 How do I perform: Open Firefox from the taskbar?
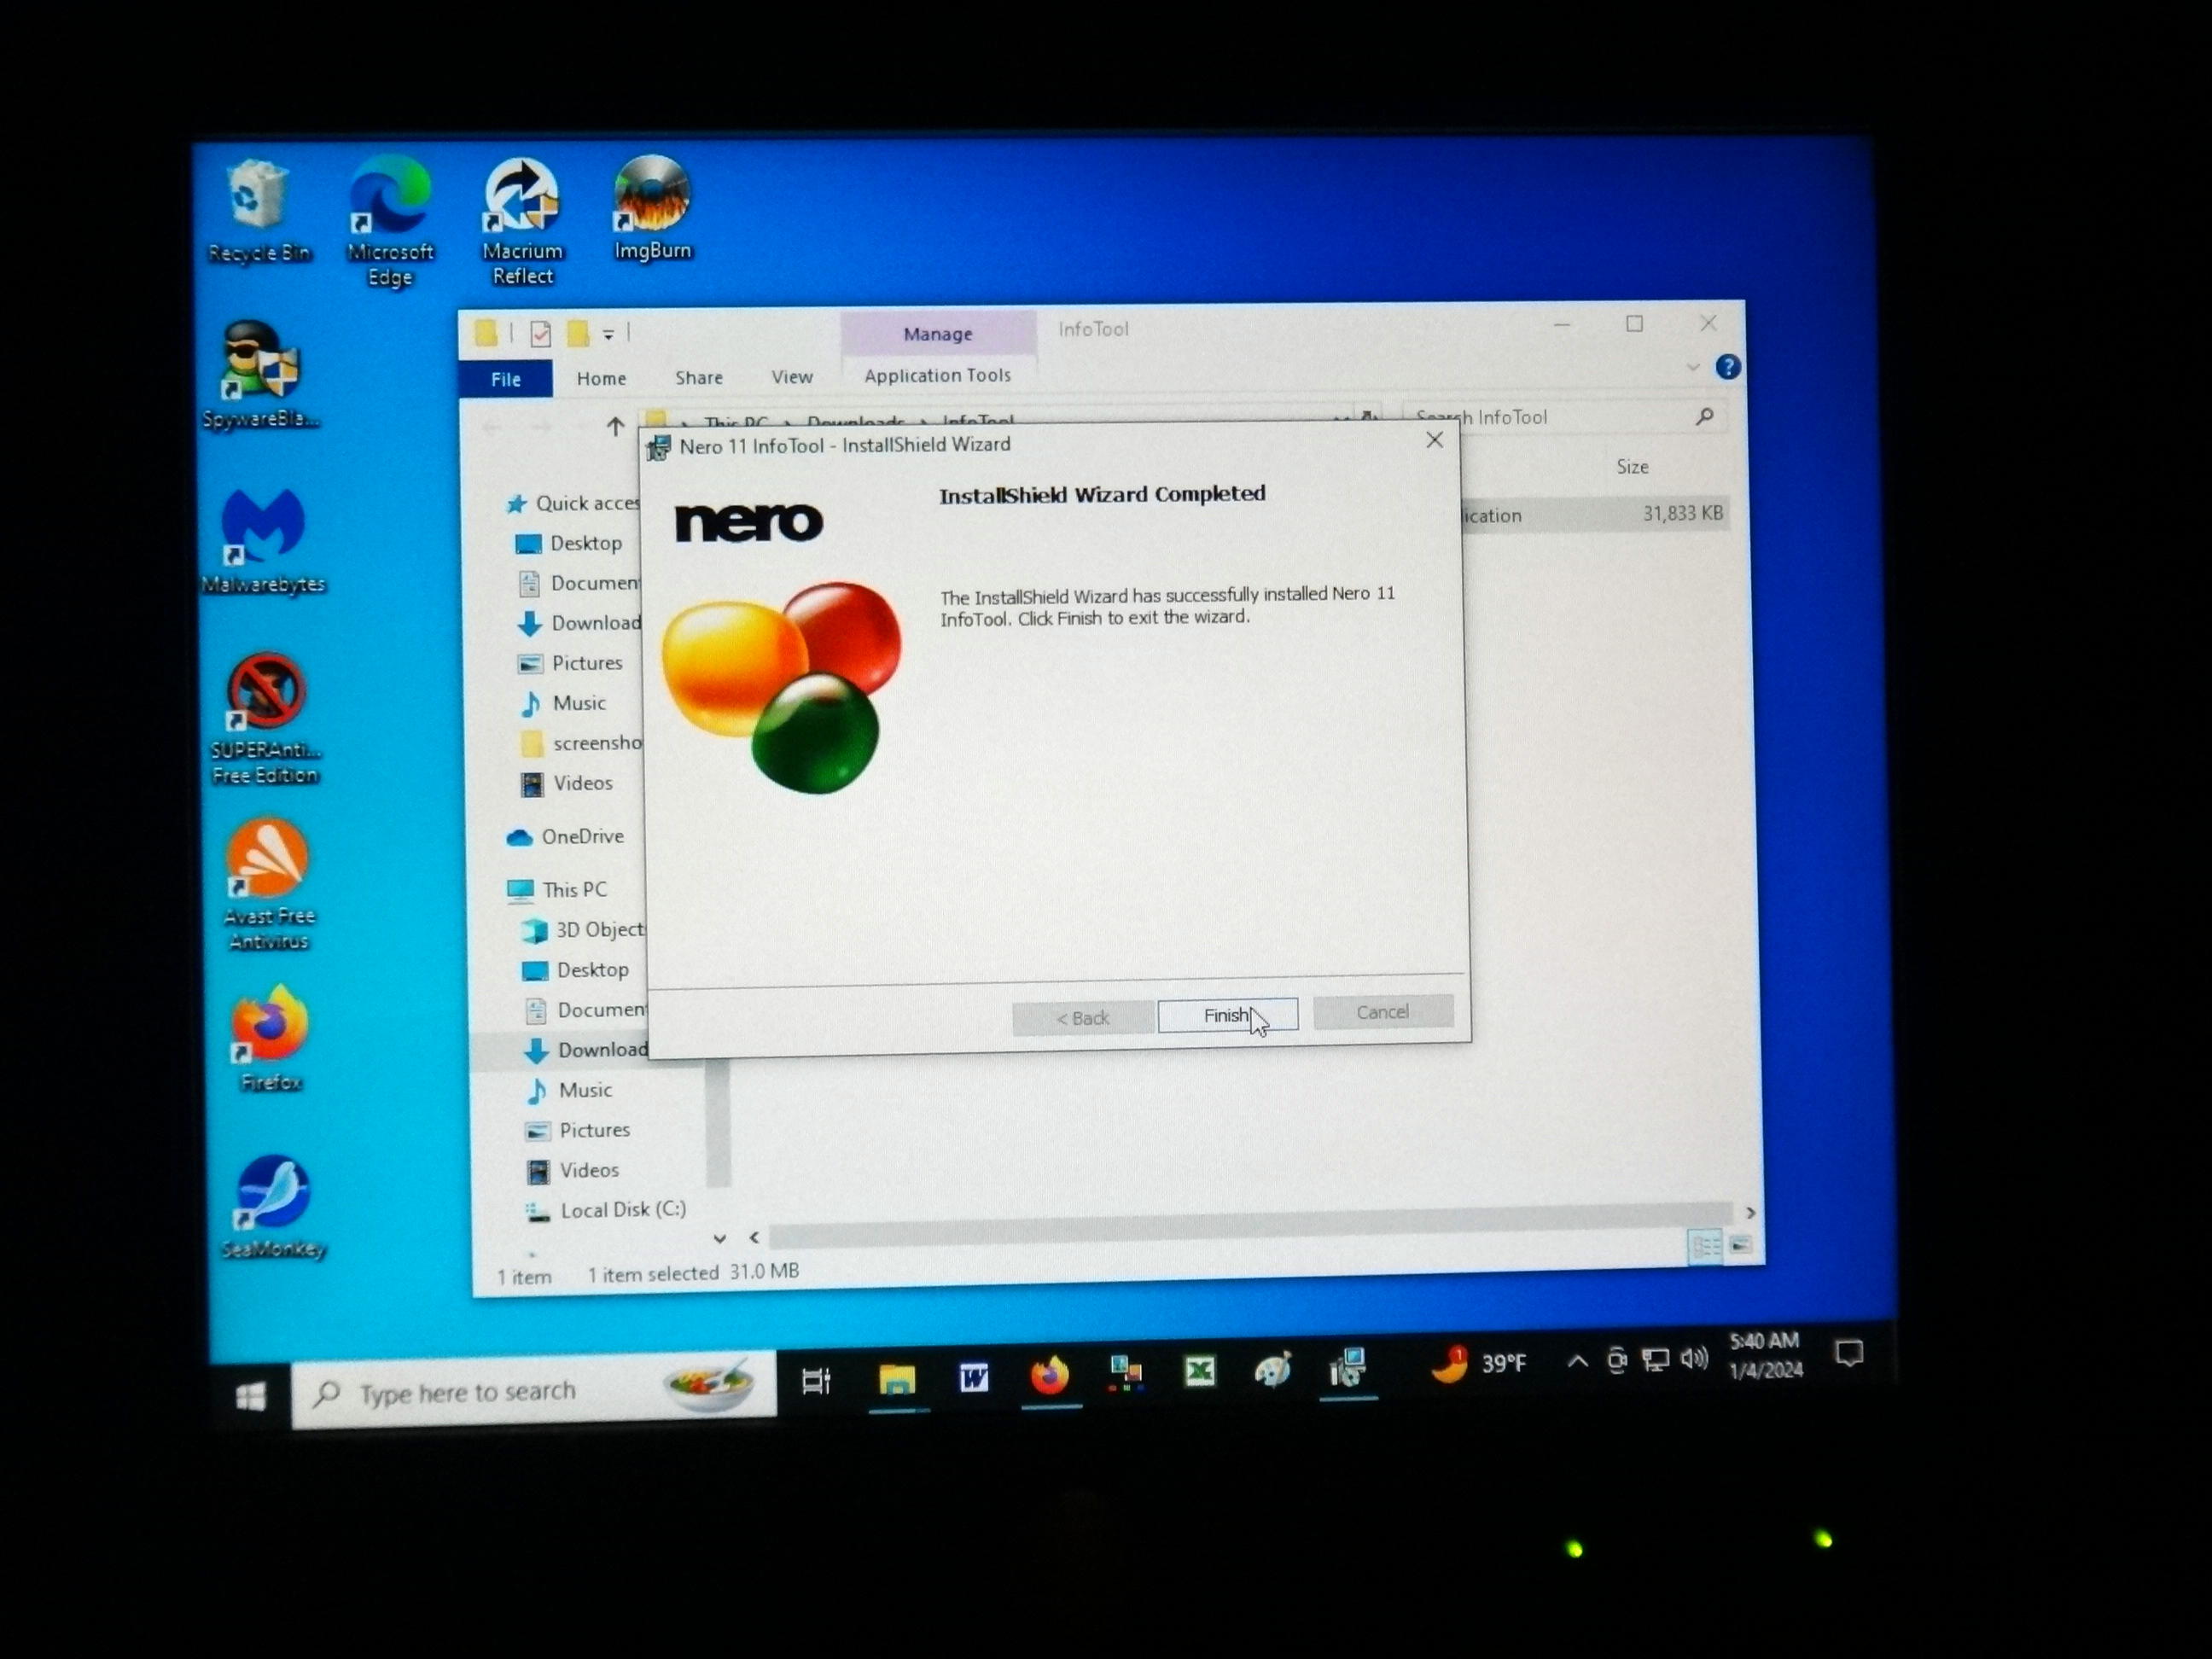tap(1050, 1377)
